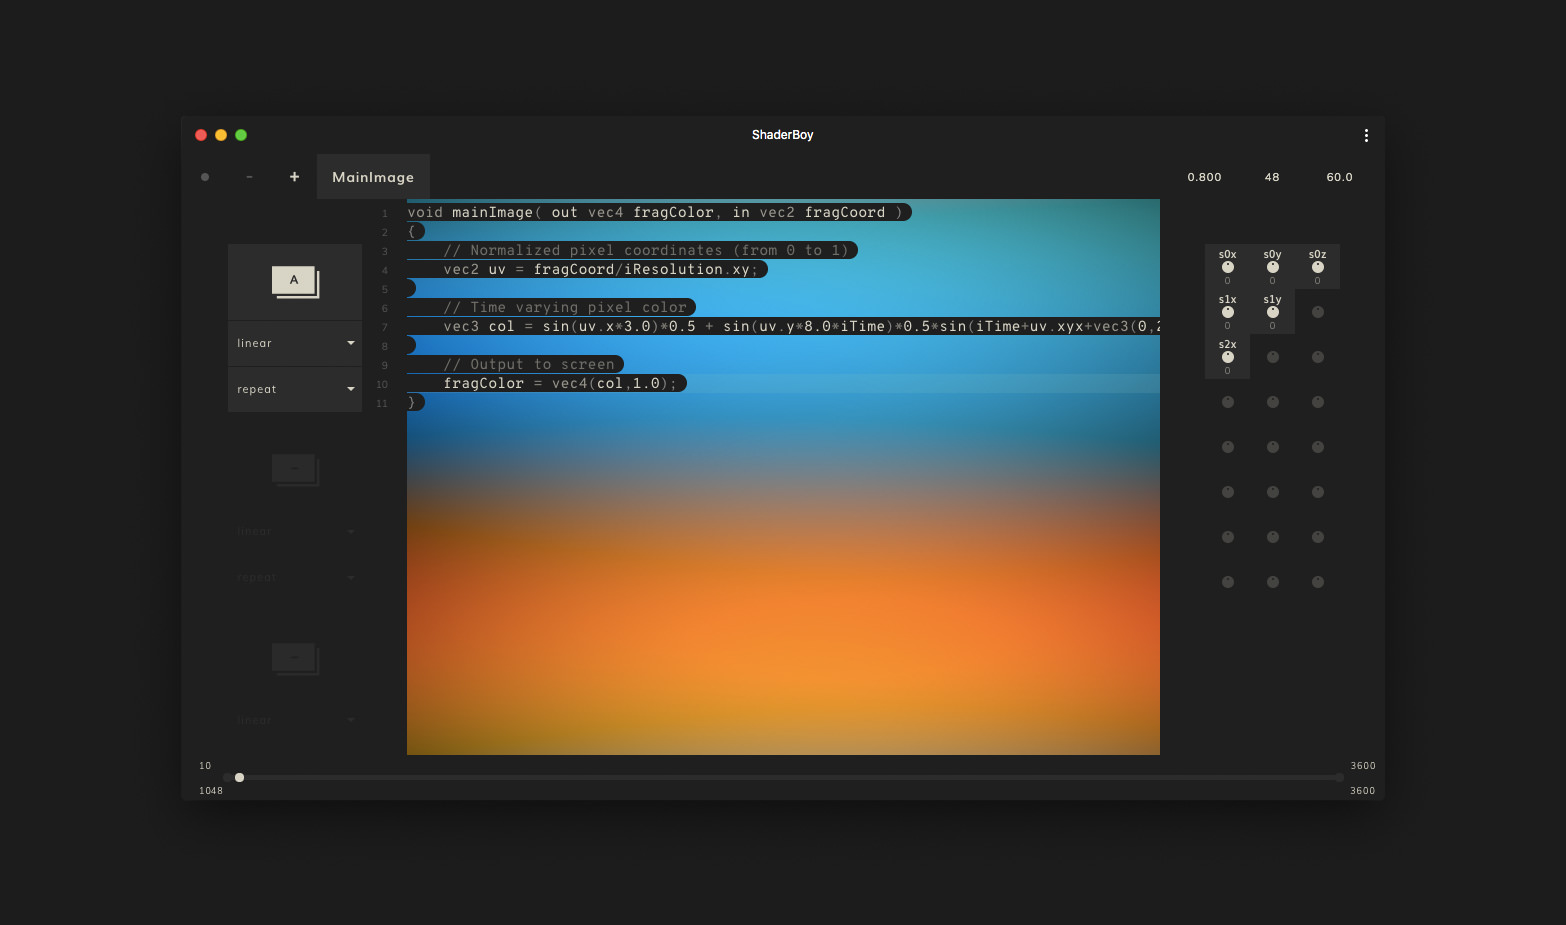Click the 10 value at timeline start
1566x925 pixels.
(205, 766)
